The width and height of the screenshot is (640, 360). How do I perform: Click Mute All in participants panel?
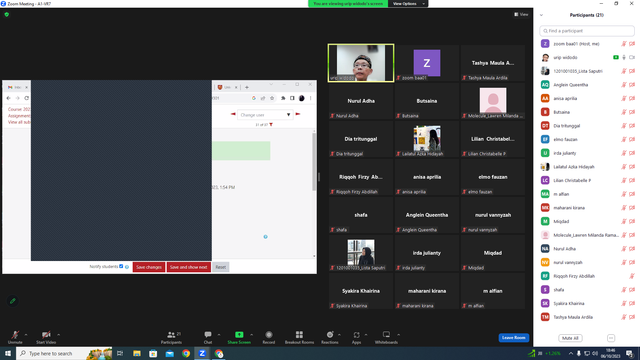pos(570,338)
